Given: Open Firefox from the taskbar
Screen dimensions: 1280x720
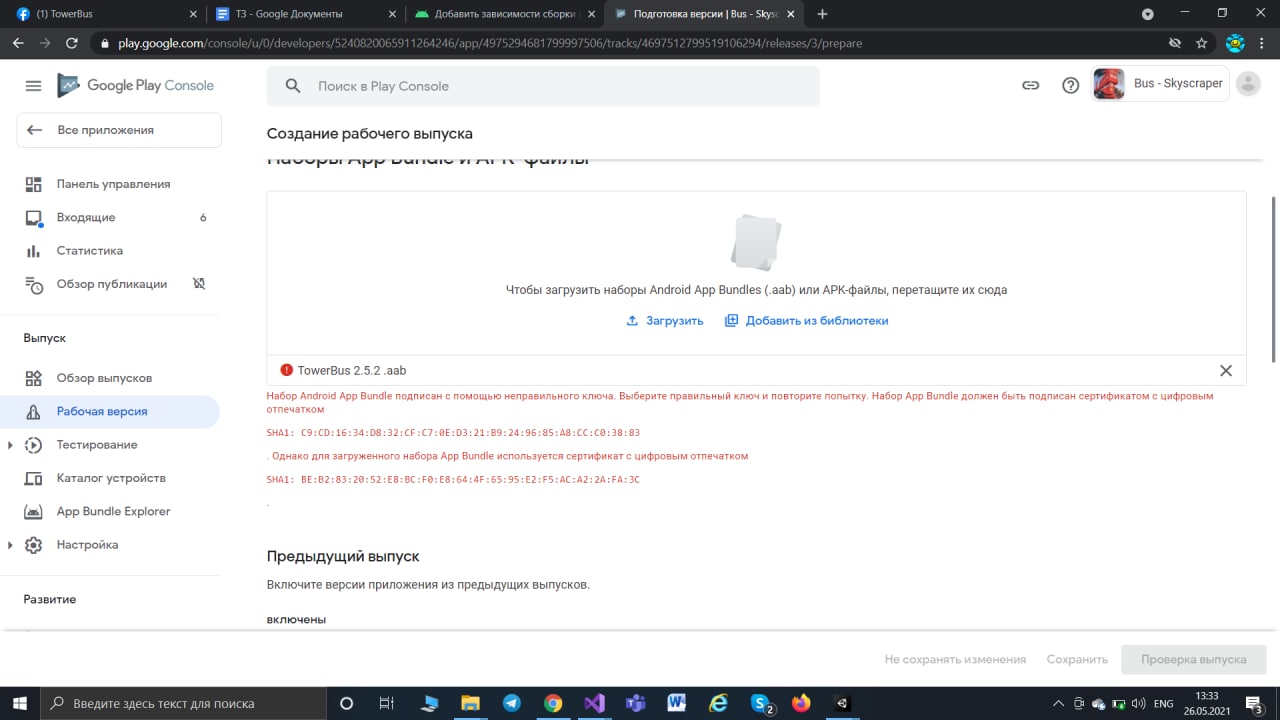Looking at the screenshot, I should pyautogui.click(x=801, y=703).
